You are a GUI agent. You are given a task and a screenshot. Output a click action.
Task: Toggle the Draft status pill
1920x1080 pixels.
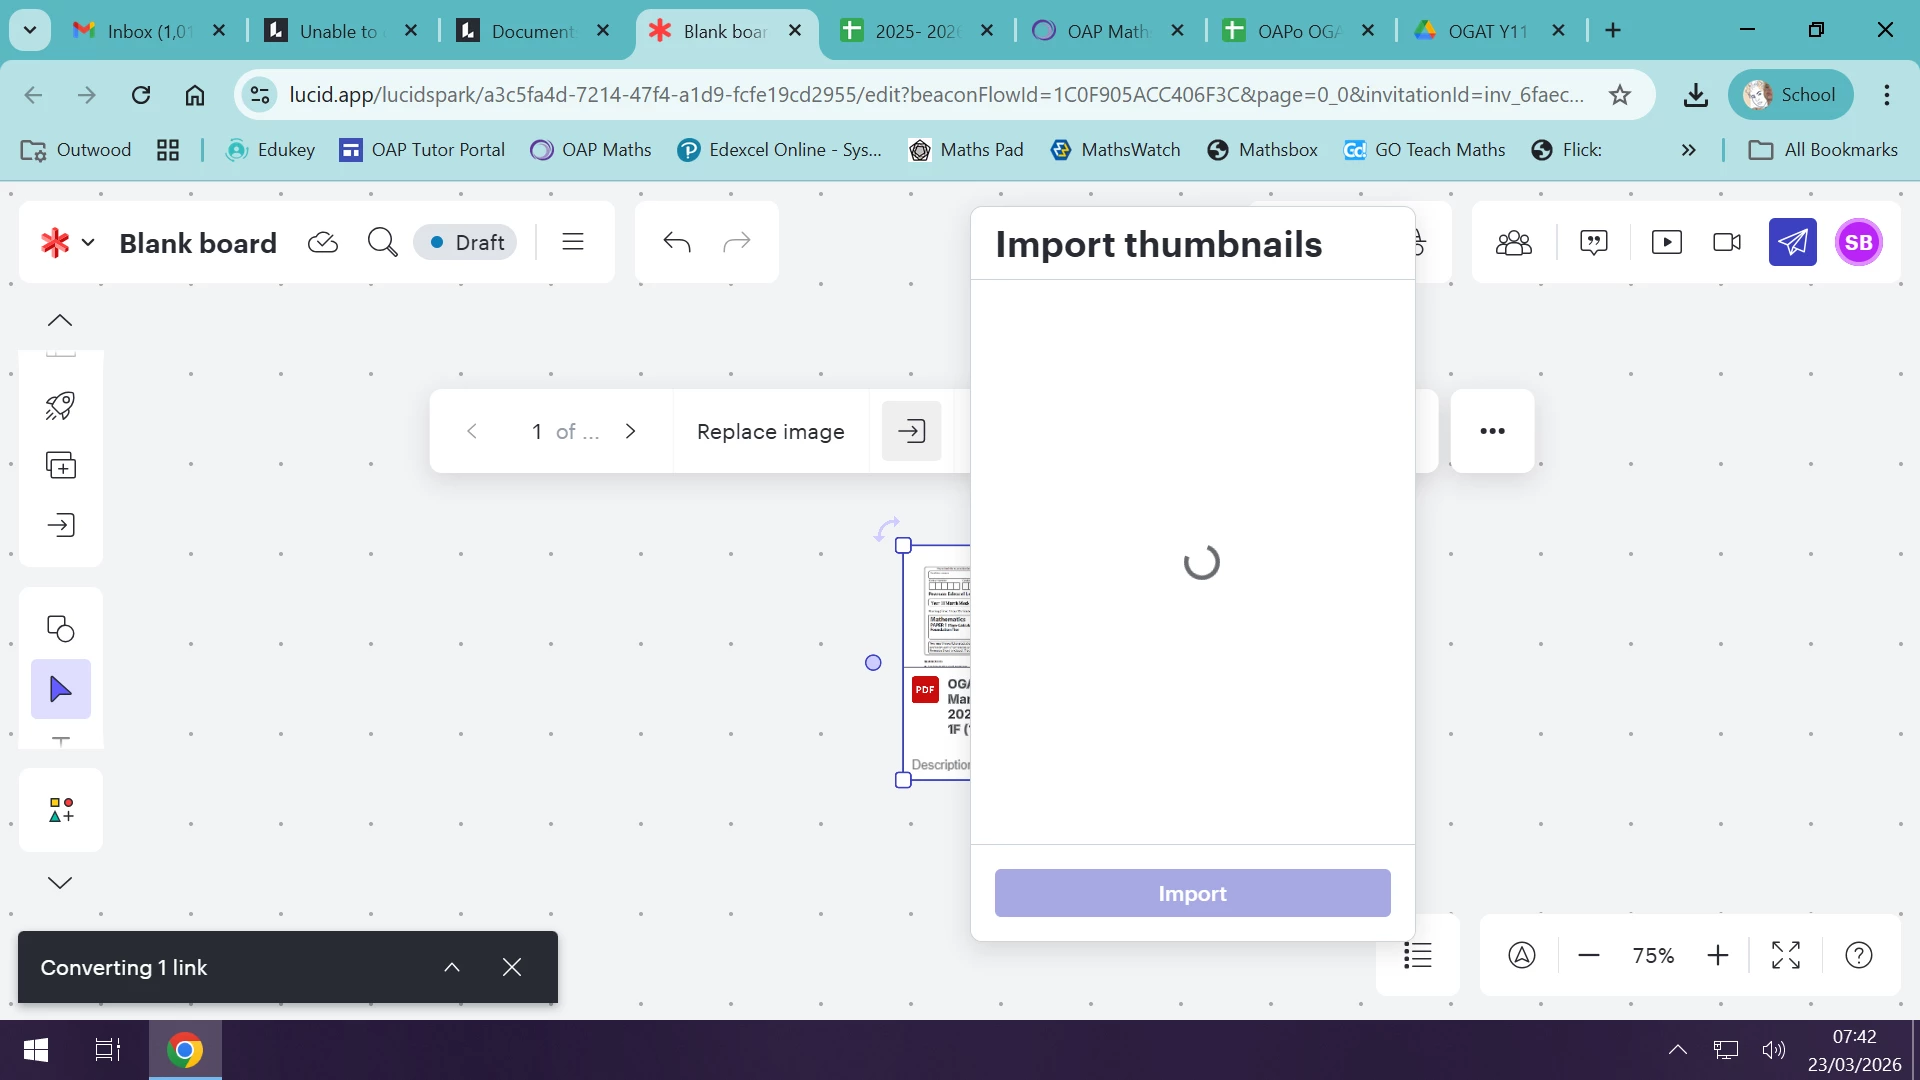pyautogui.click(x=466, y=242)
